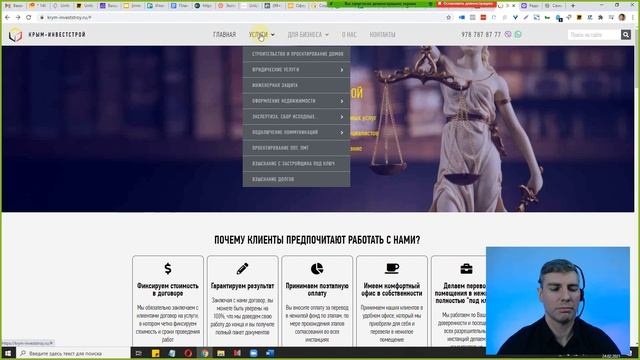
Task: Open the Главная menu item
Action: pos(224,35)
